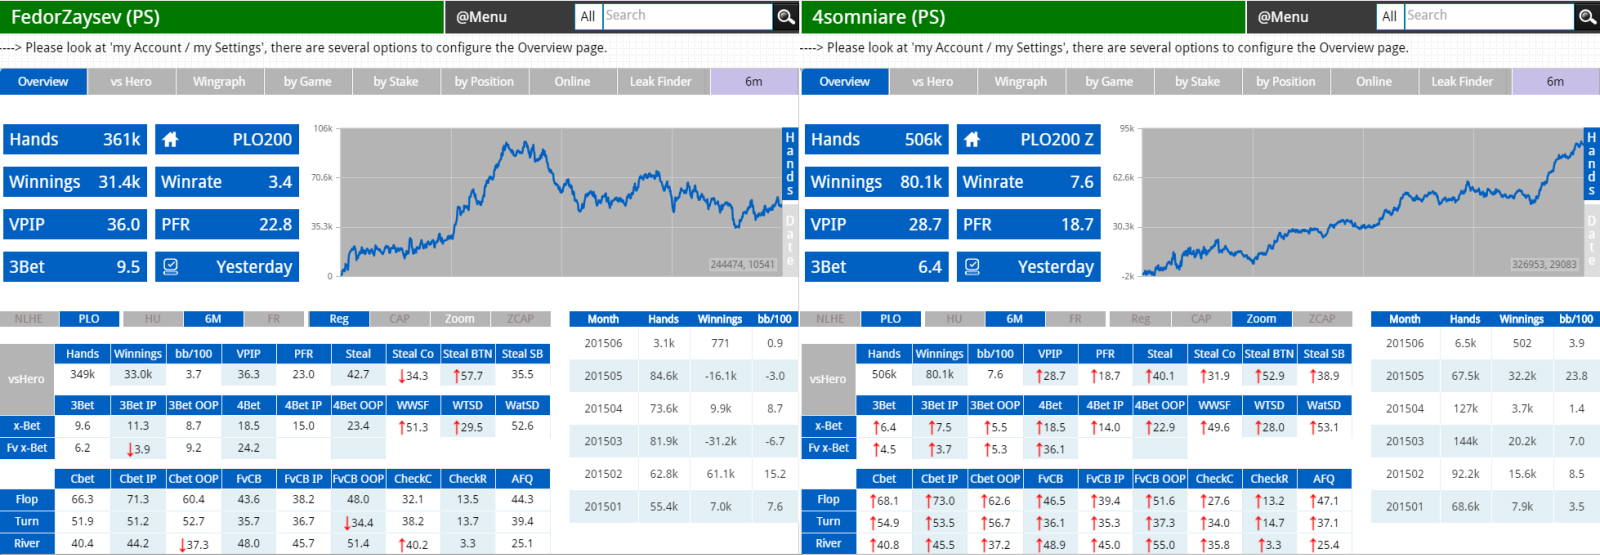Click the 4somniare winnings graph
The width and height of the screenshot is (1600, 555).
pyautogui.click(x=1362, y=202)
